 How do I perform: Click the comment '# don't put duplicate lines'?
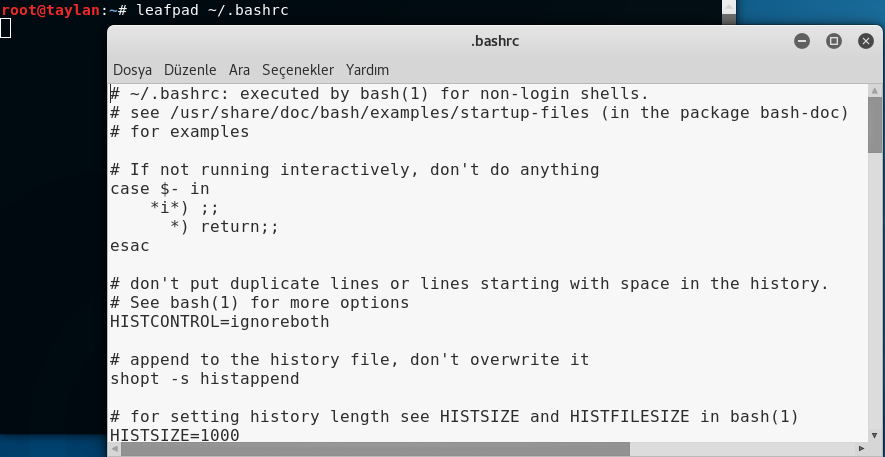tap(469, 284)
